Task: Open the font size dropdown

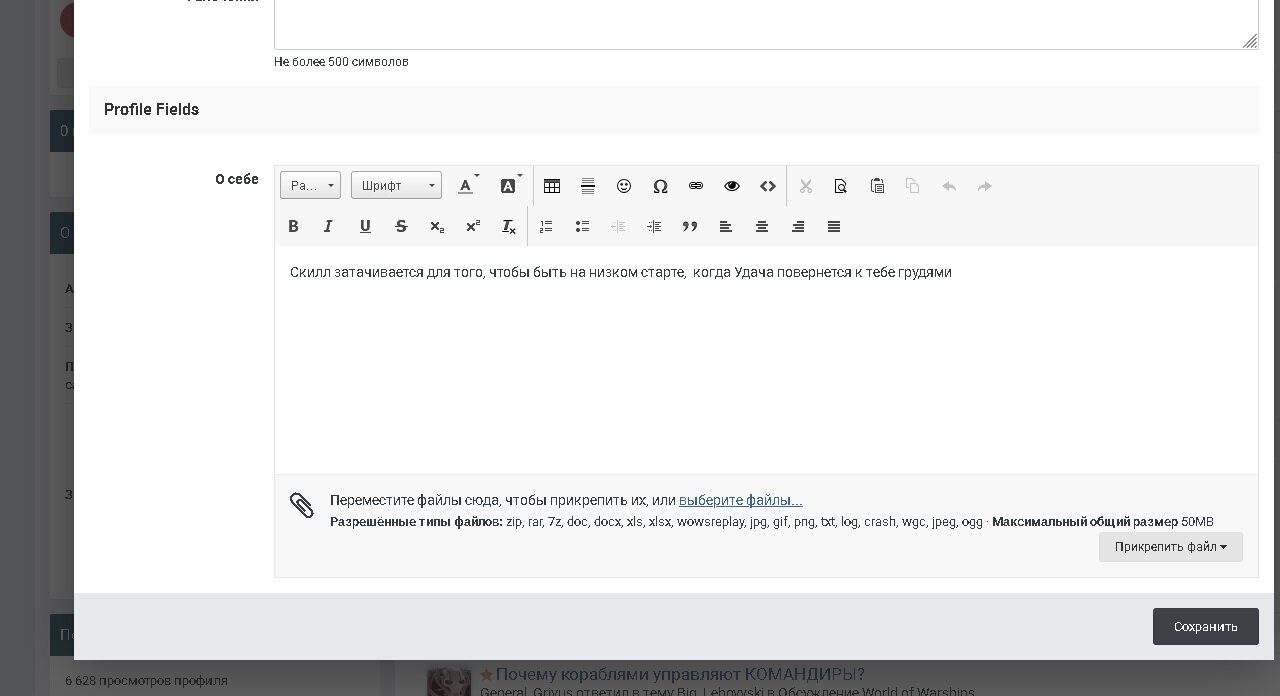Action: [x=310, y=185]
